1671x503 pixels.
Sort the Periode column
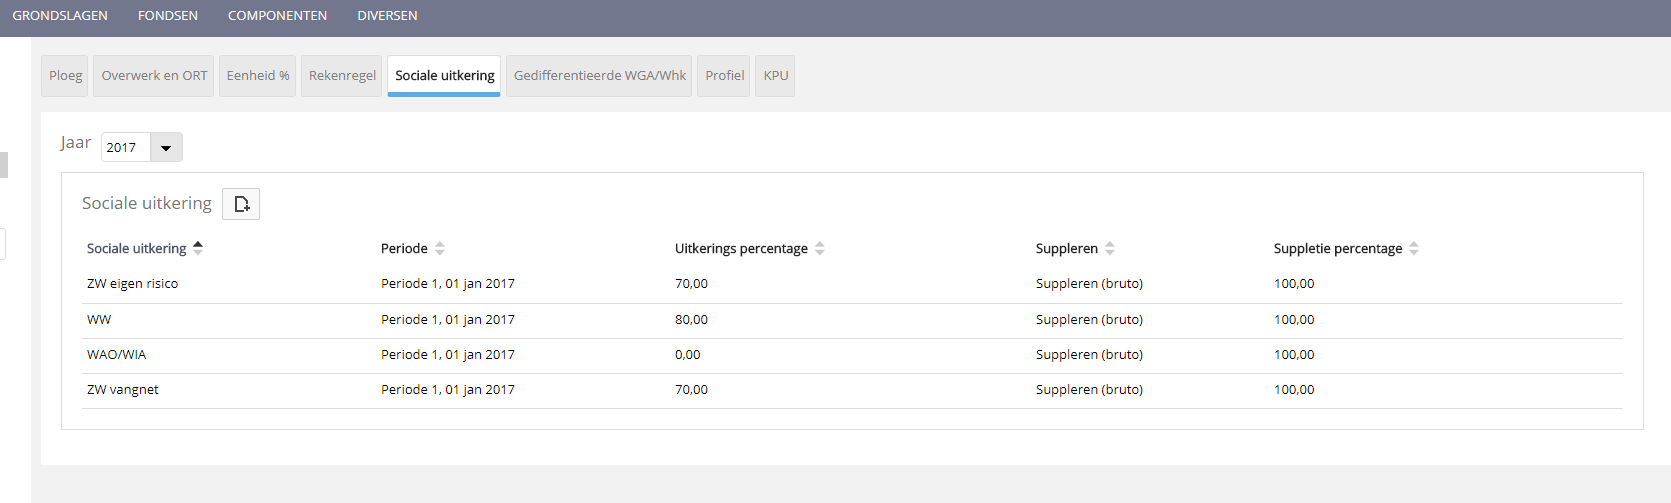440,248
